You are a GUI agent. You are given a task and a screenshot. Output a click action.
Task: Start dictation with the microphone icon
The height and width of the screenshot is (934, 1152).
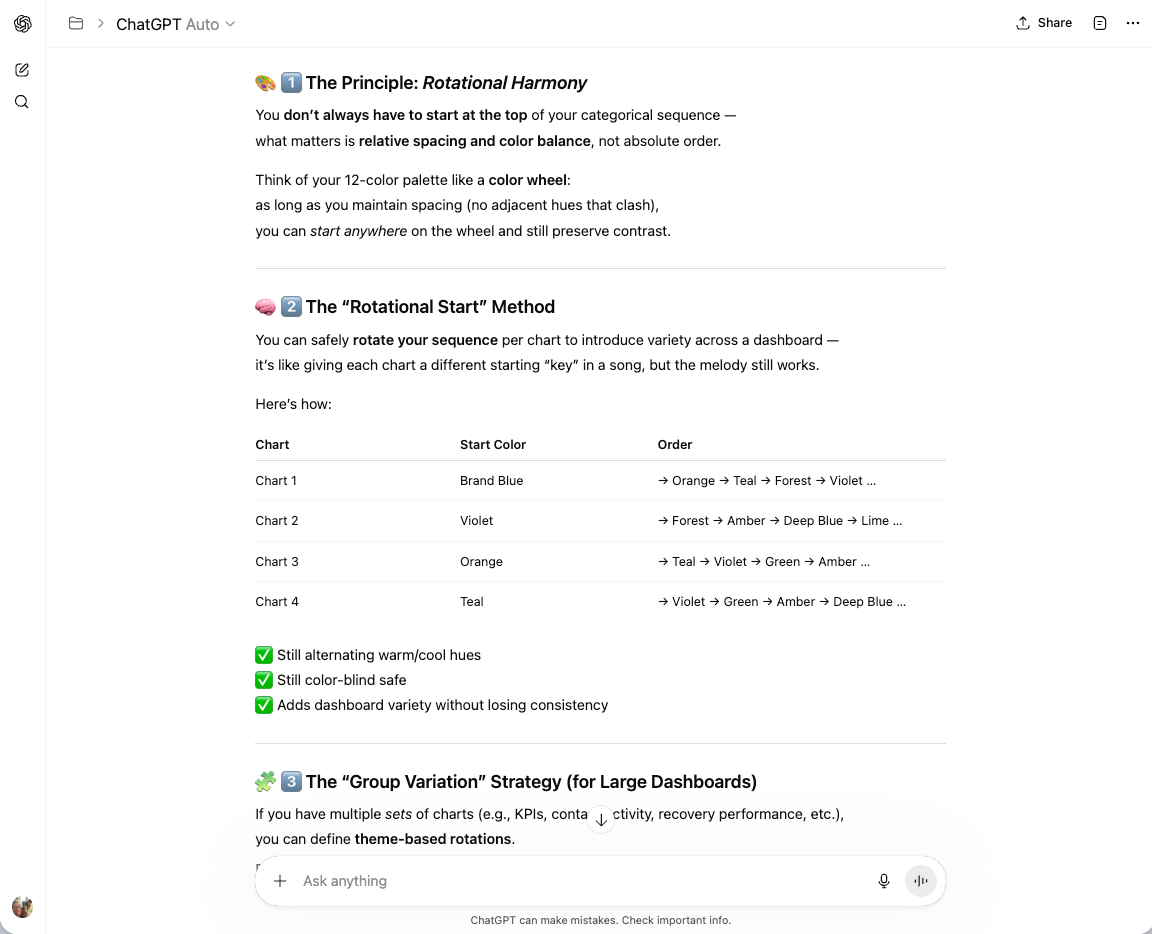pos(884,881)
